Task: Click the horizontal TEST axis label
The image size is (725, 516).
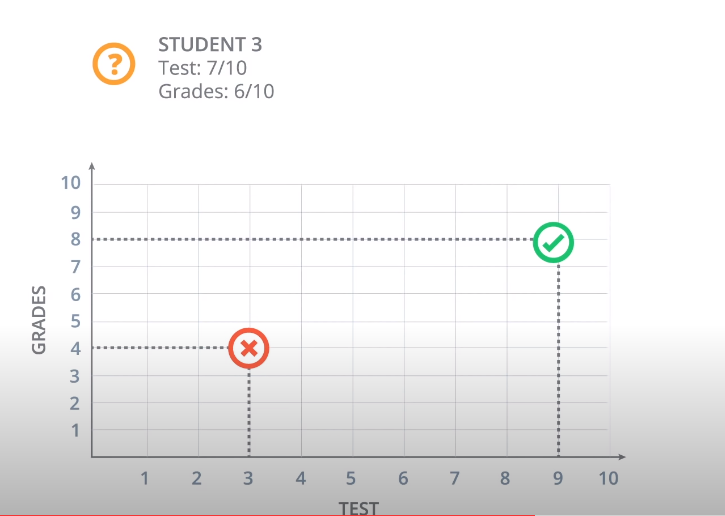Action: [359, 508]
